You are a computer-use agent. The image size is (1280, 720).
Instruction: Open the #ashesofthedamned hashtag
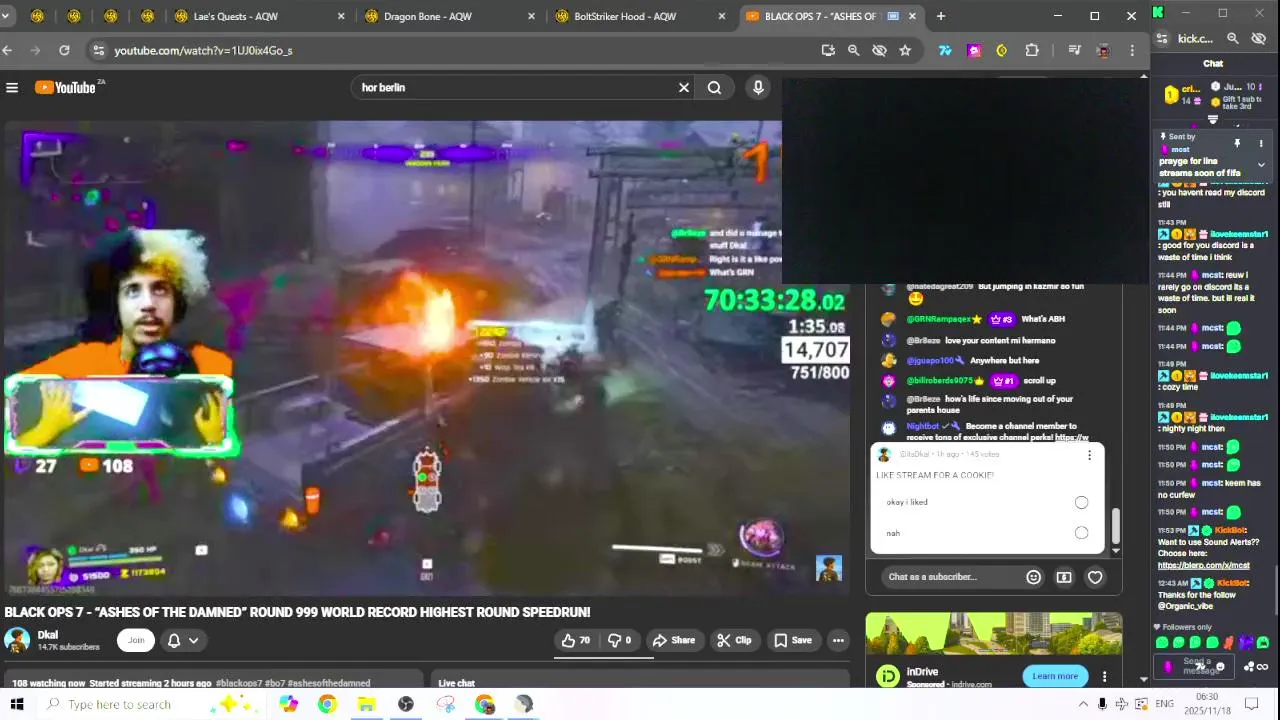[329, 683]
